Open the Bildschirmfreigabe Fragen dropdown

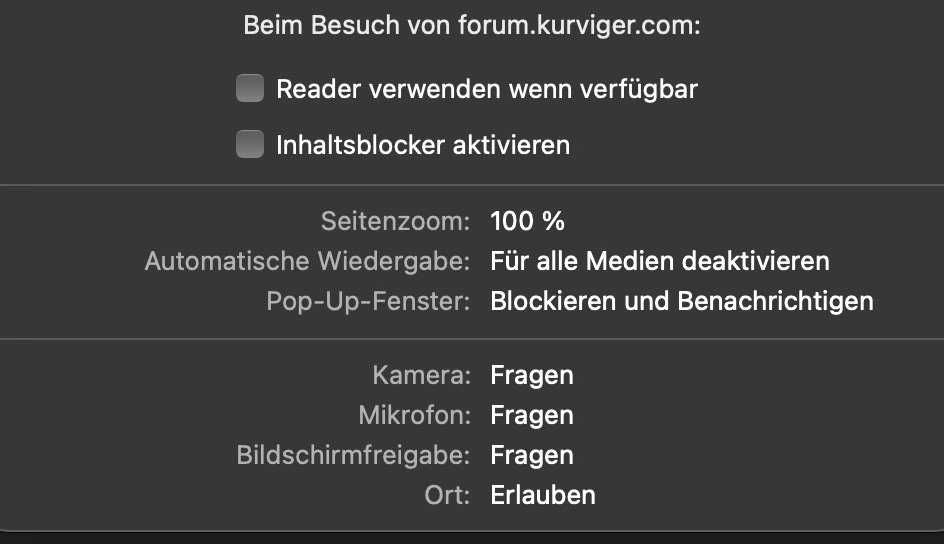pos(532,455)
